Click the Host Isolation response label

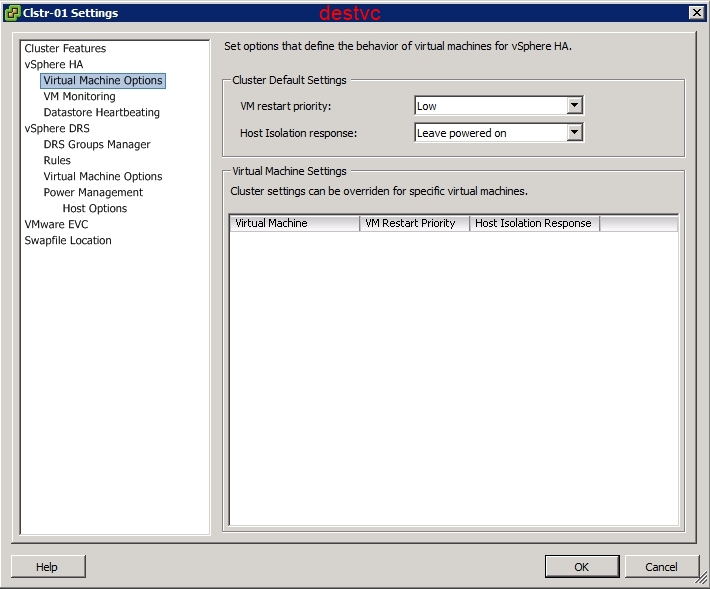tap(298, 133)
